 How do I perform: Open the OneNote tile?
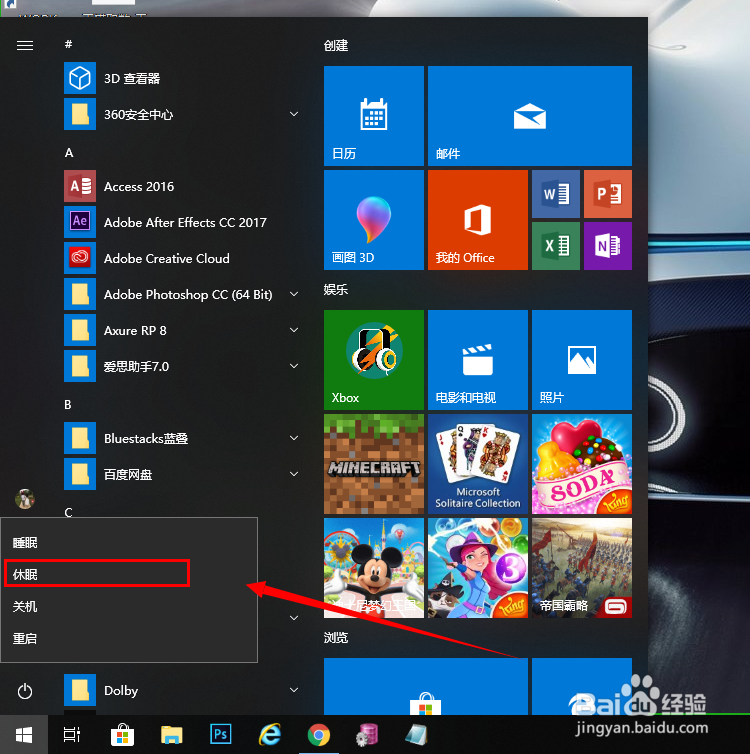608,246
